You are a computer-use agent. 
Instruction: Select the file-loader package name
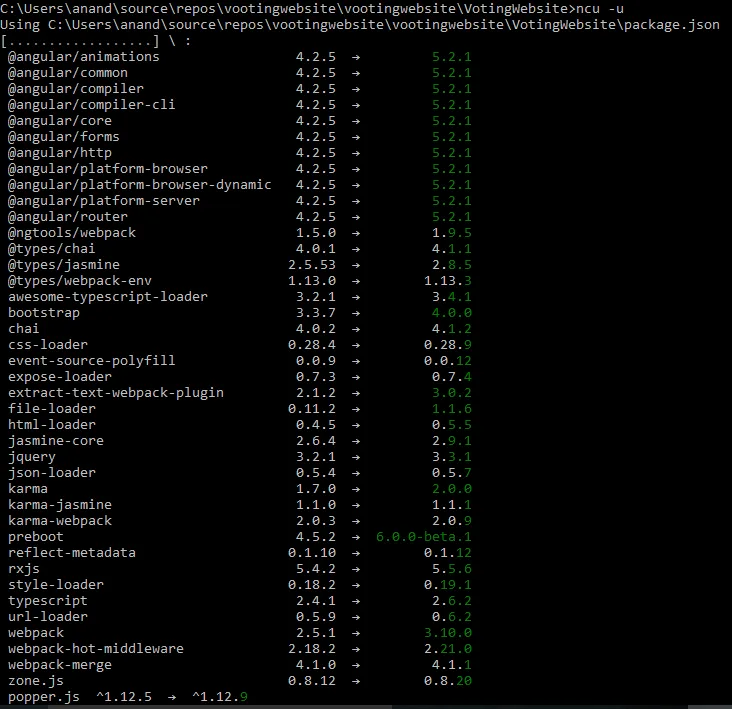52,408
